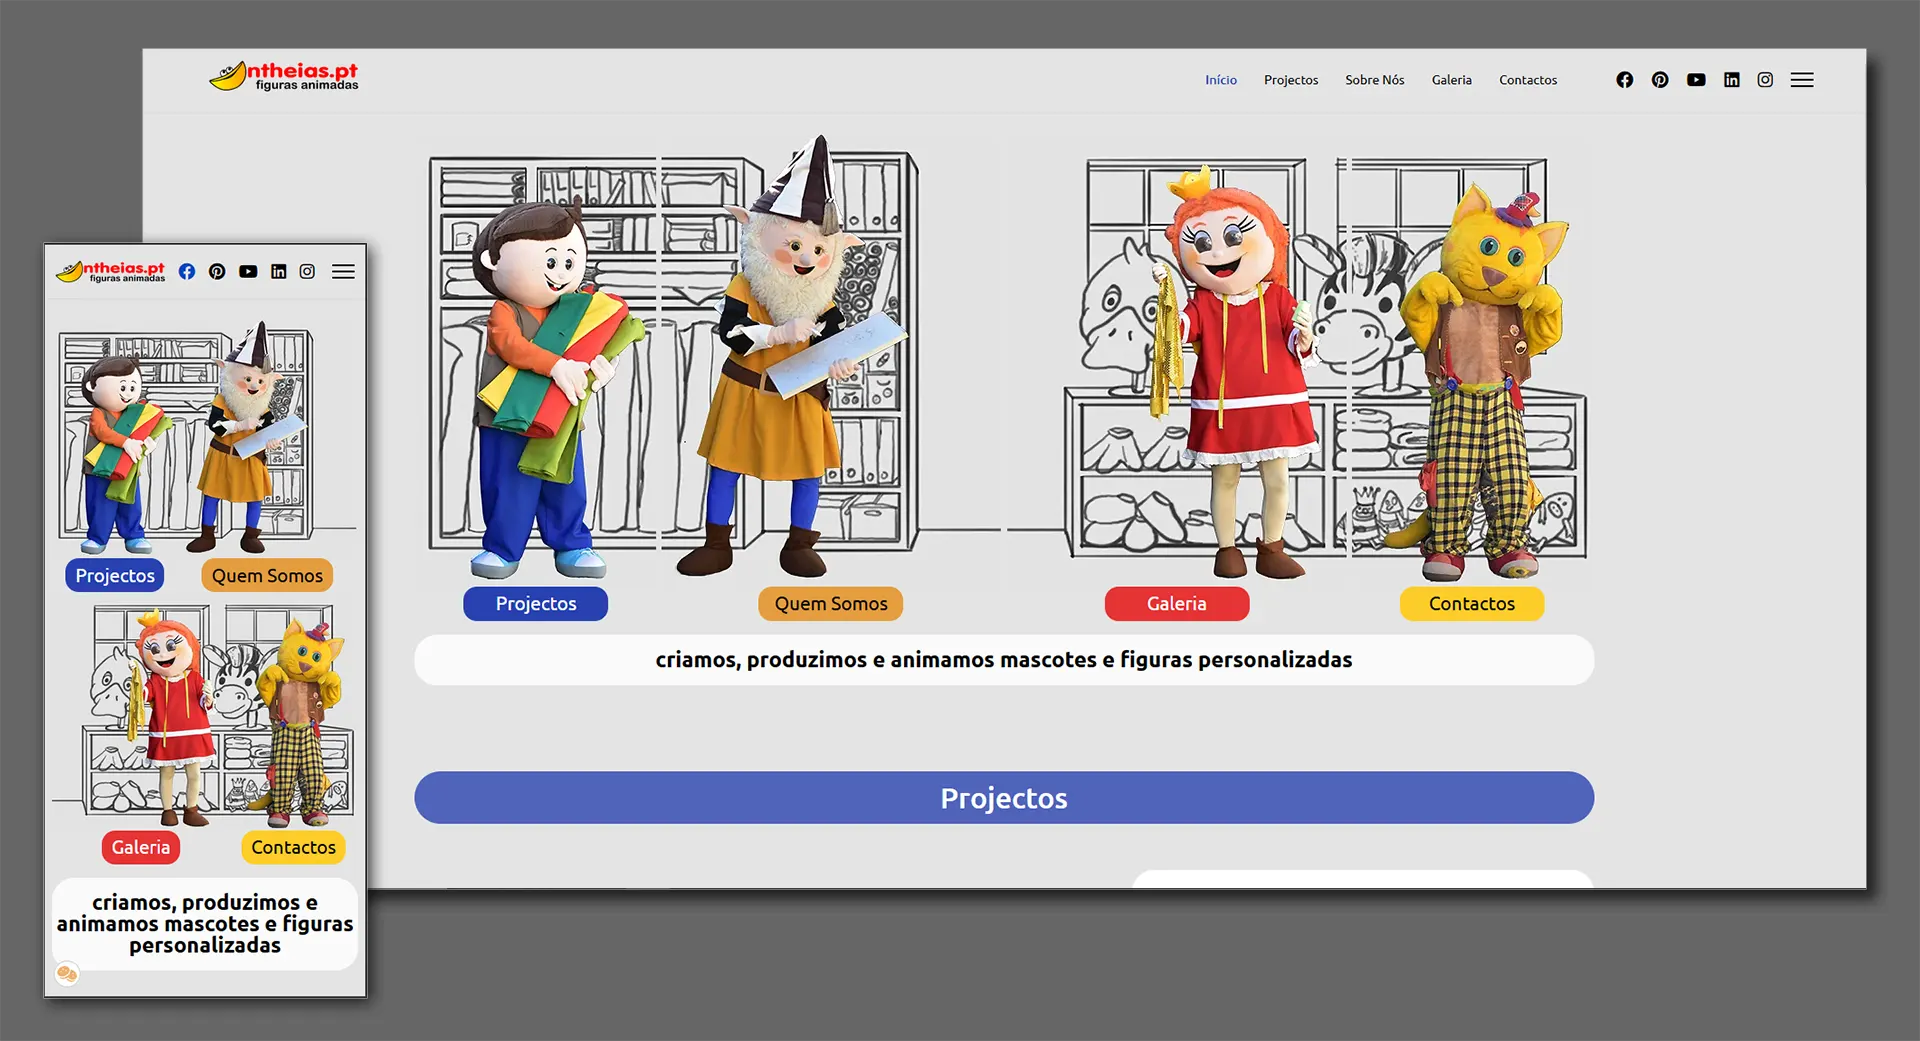Viewport: 1920px width, 1041px height.
Task: Select the Pinterest icon on the mobile view
Action: pos(217,271)
